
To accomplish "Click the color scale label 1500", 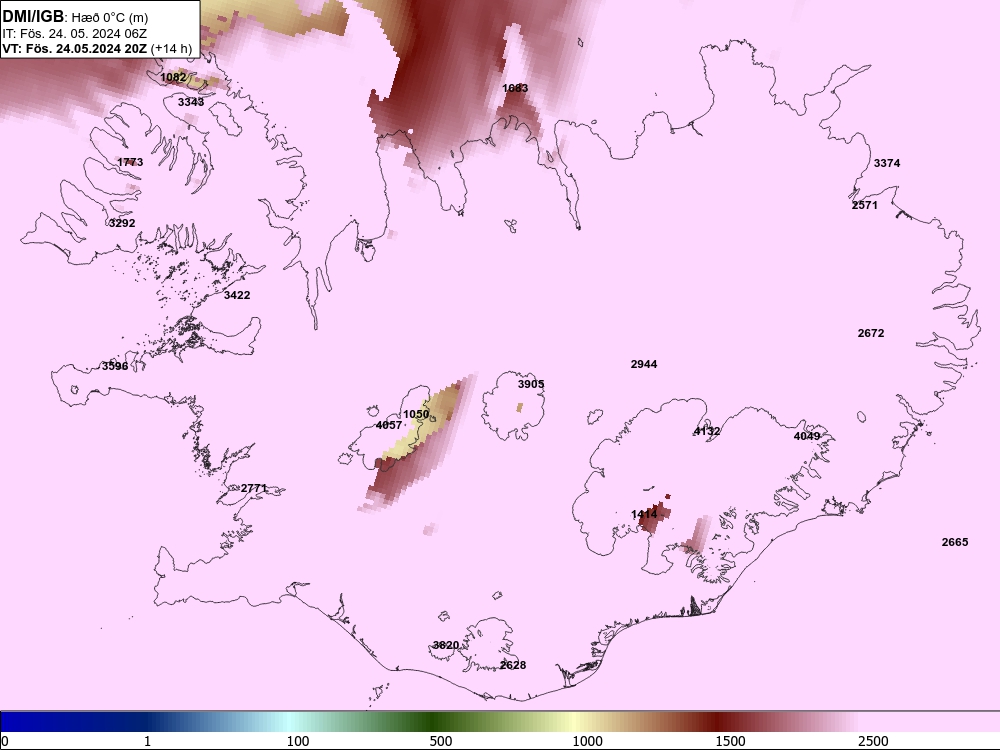I will (730, 742).
